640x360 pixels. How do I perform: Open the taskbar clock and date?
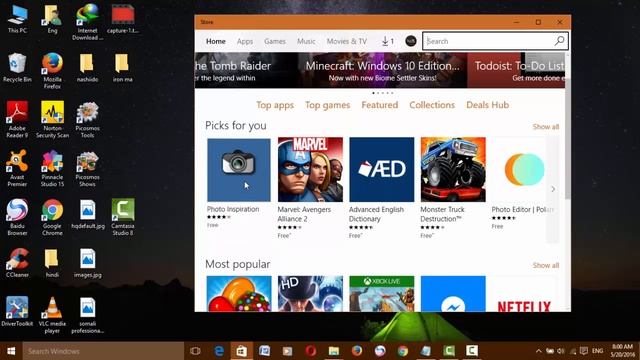(x=622, y=351)
